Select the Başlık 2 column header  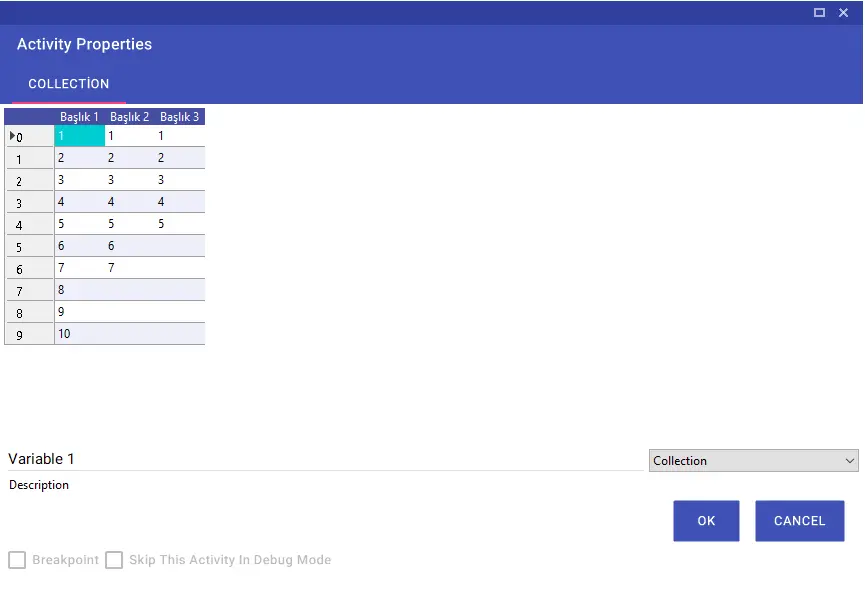point(130,117)
